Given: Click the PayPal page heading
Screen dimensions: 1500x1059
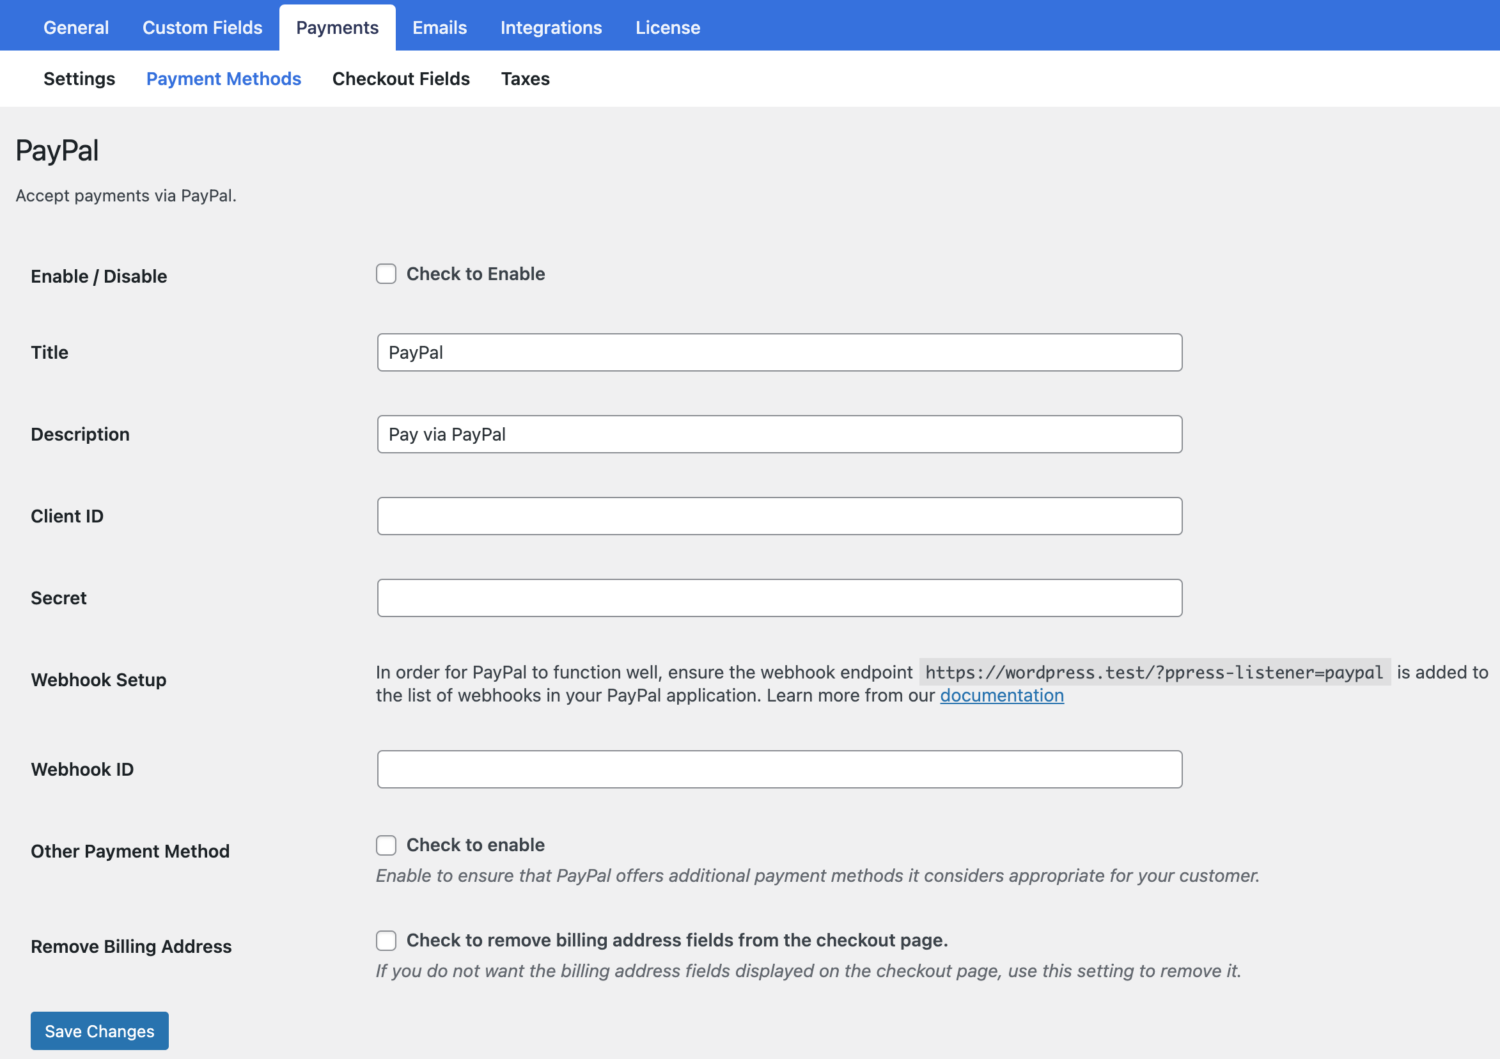Looking at the screenshot, I should pyautogui.click(x=57, y=151).
